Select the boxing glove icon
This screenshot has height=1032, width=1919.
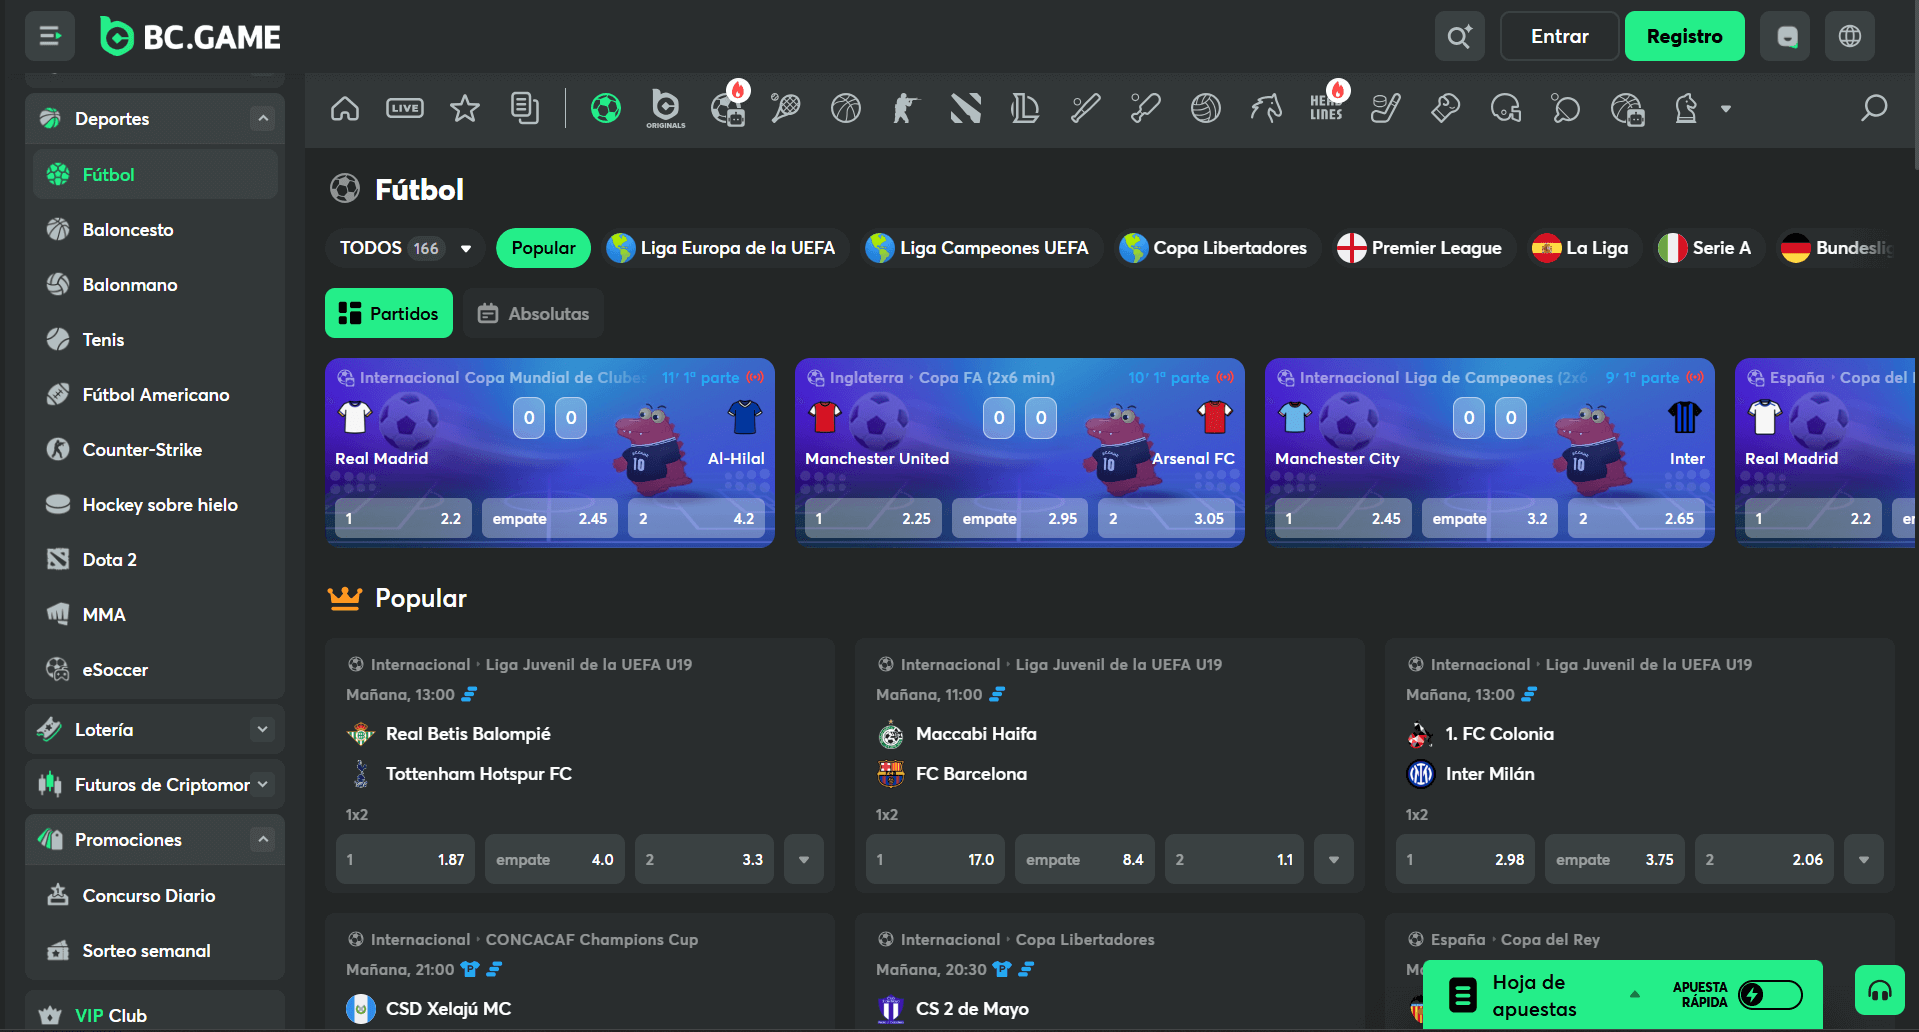pos(1446,108)
